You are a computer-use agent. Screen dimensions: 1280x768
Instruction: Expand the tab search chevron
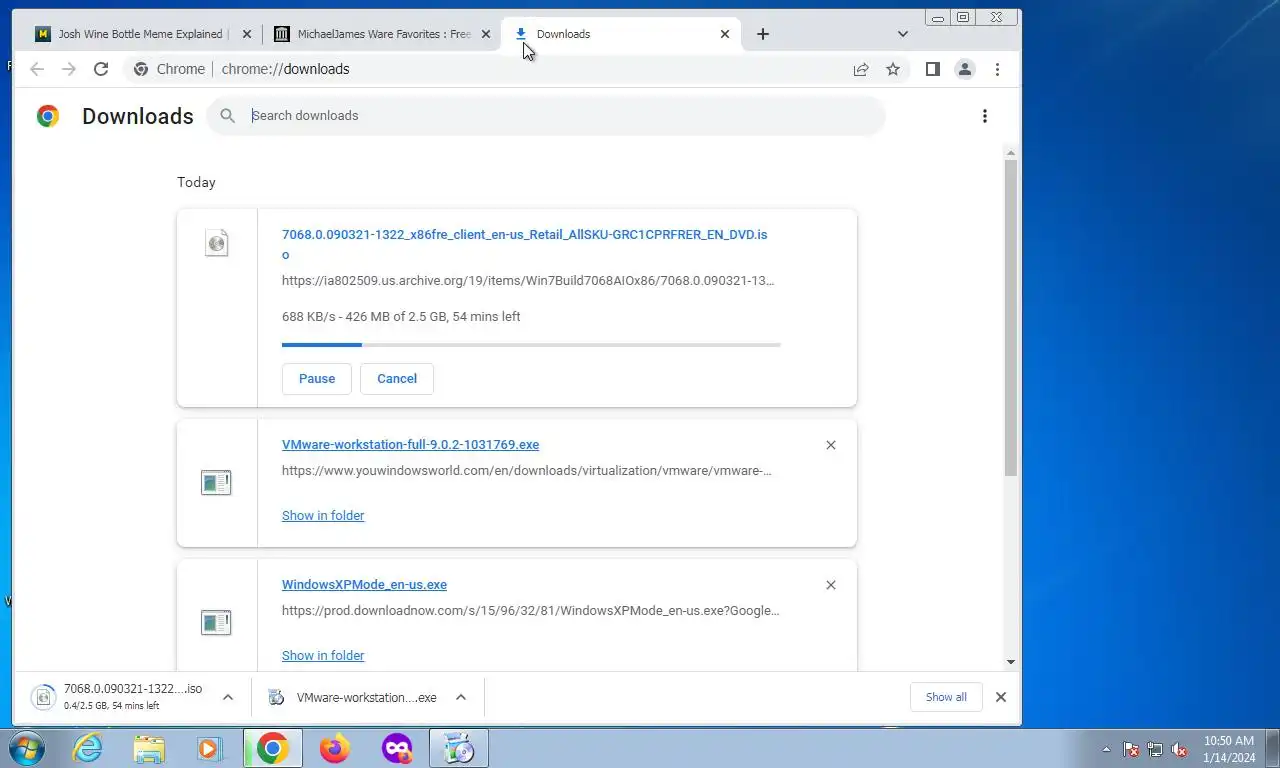point(903,34)
